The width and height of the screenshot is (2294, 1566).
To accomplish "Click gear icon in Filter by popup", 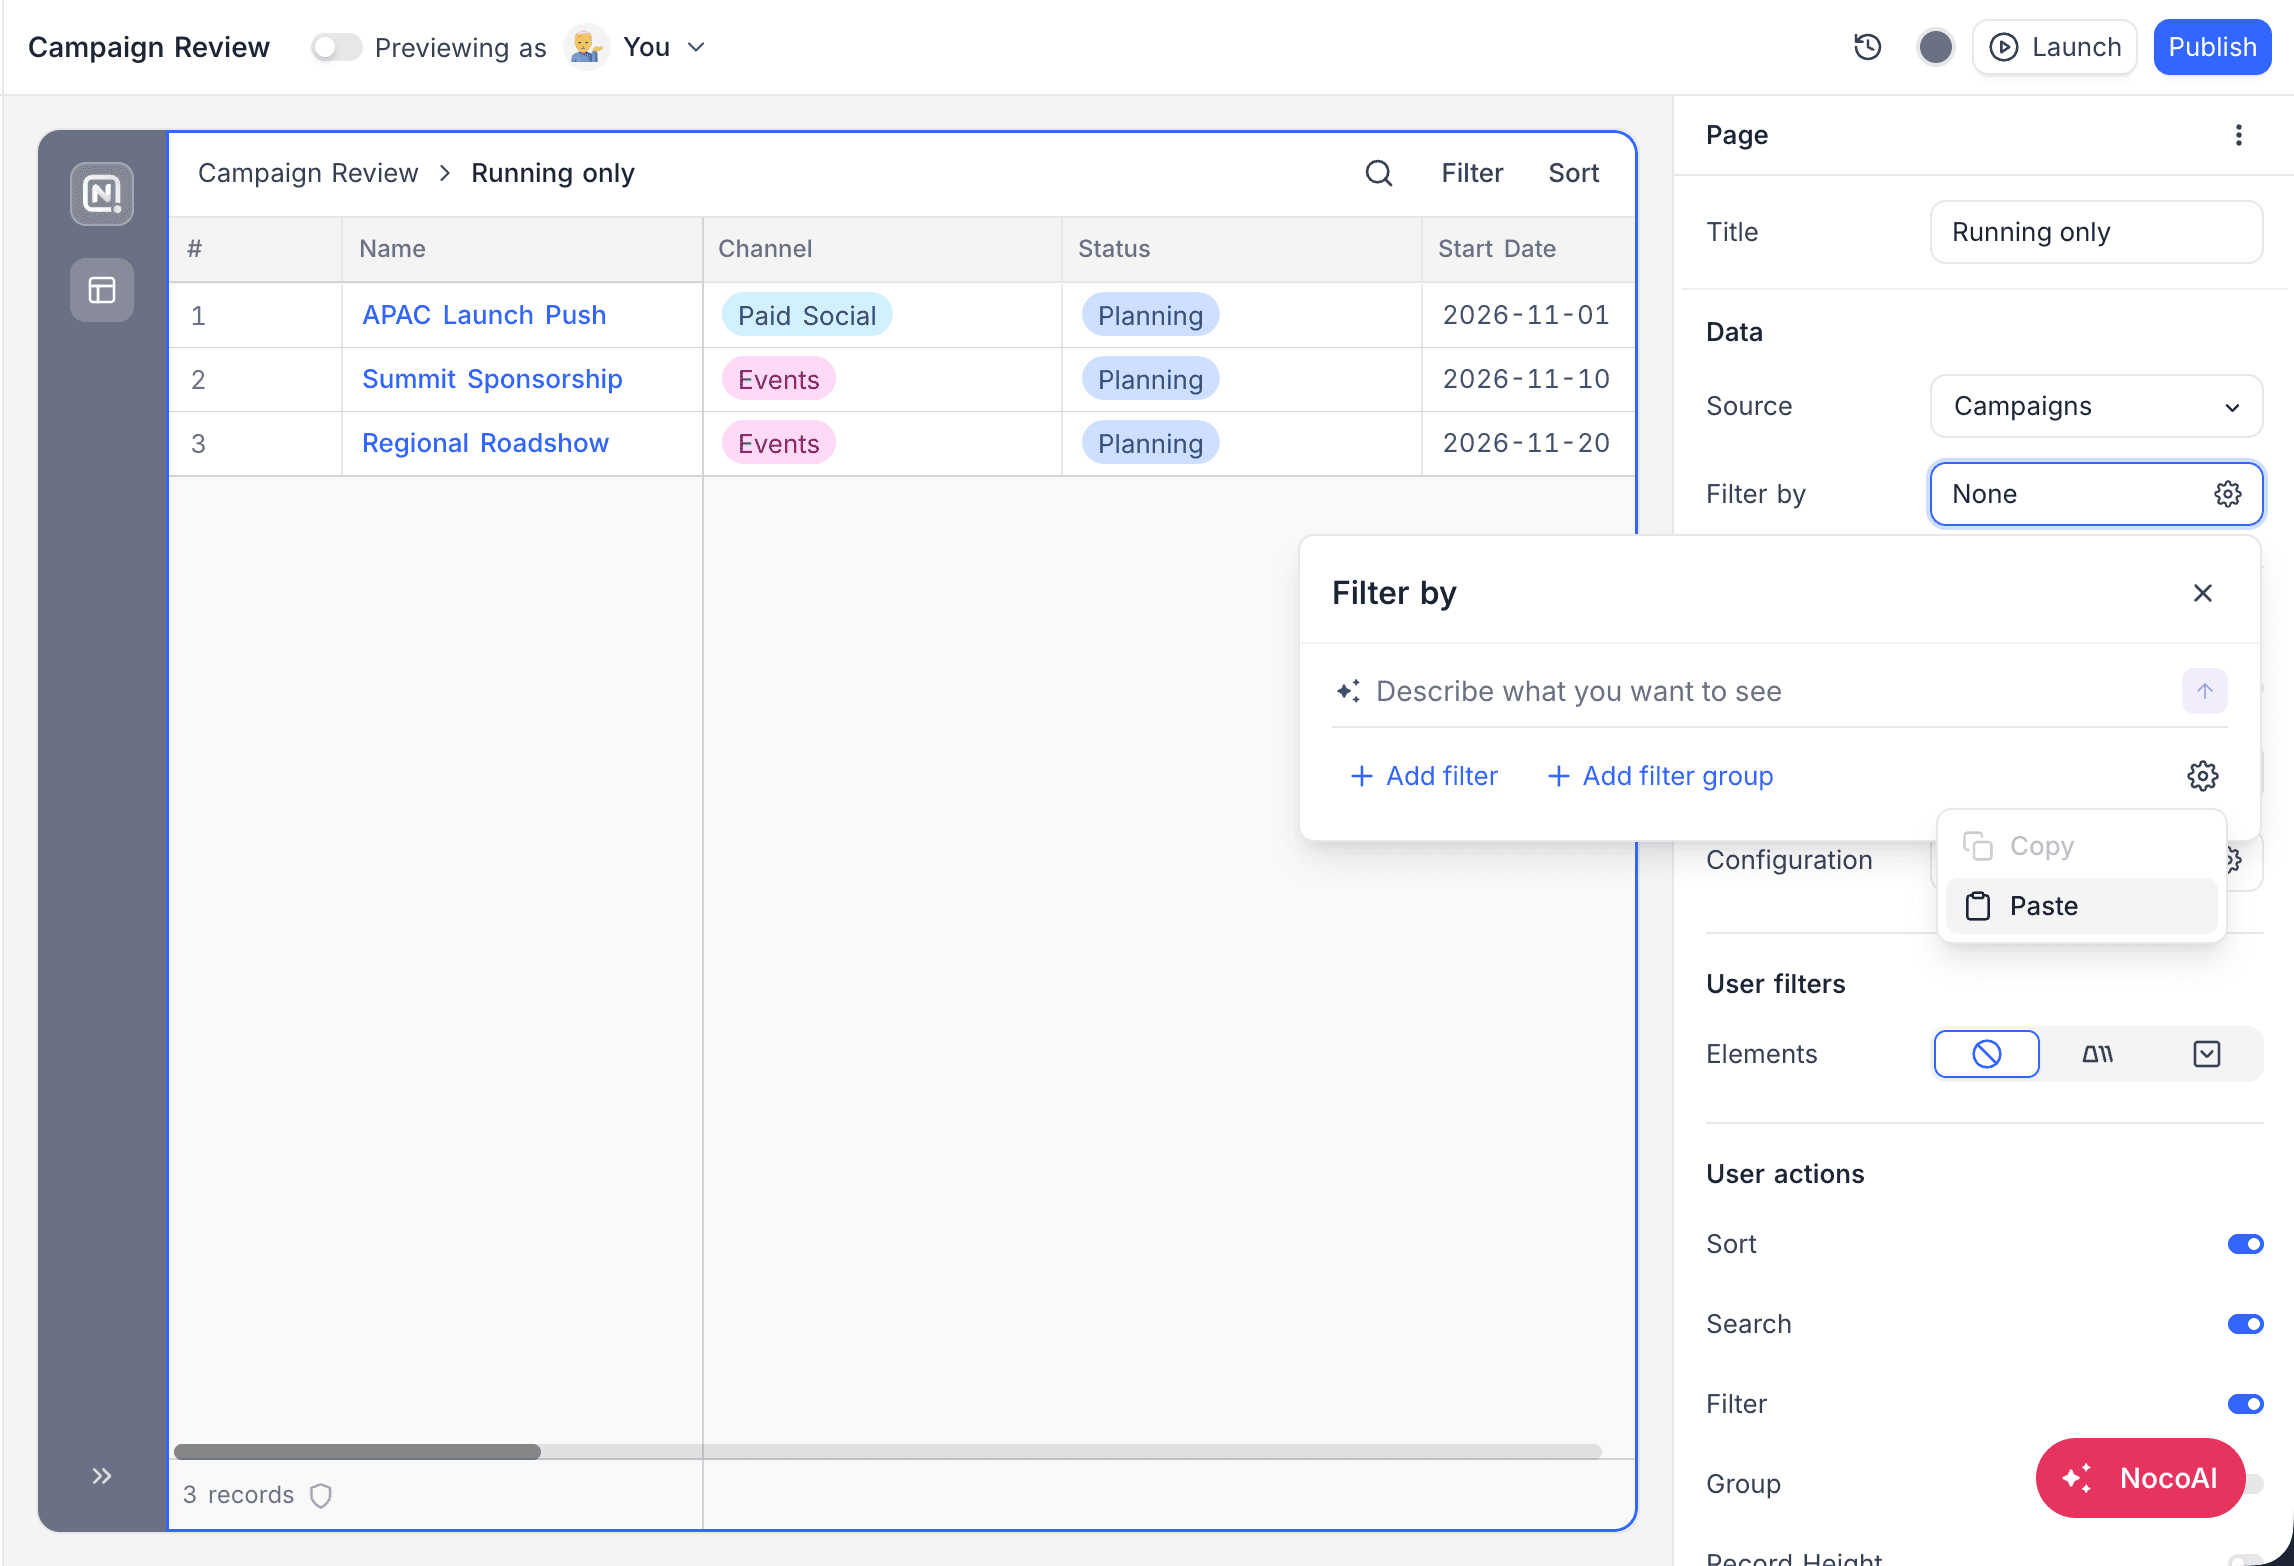I will click(2202, 776).
